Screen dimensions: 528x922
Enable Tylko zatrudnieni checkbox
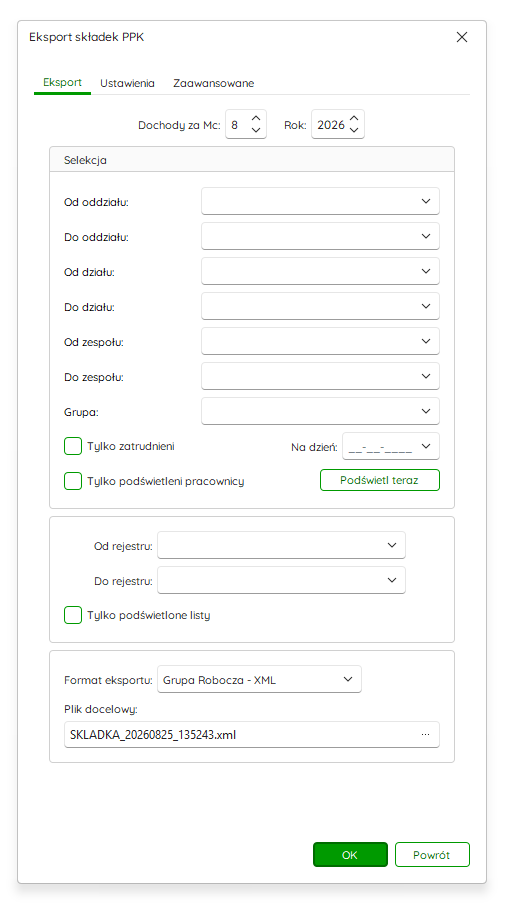(73, 446)
